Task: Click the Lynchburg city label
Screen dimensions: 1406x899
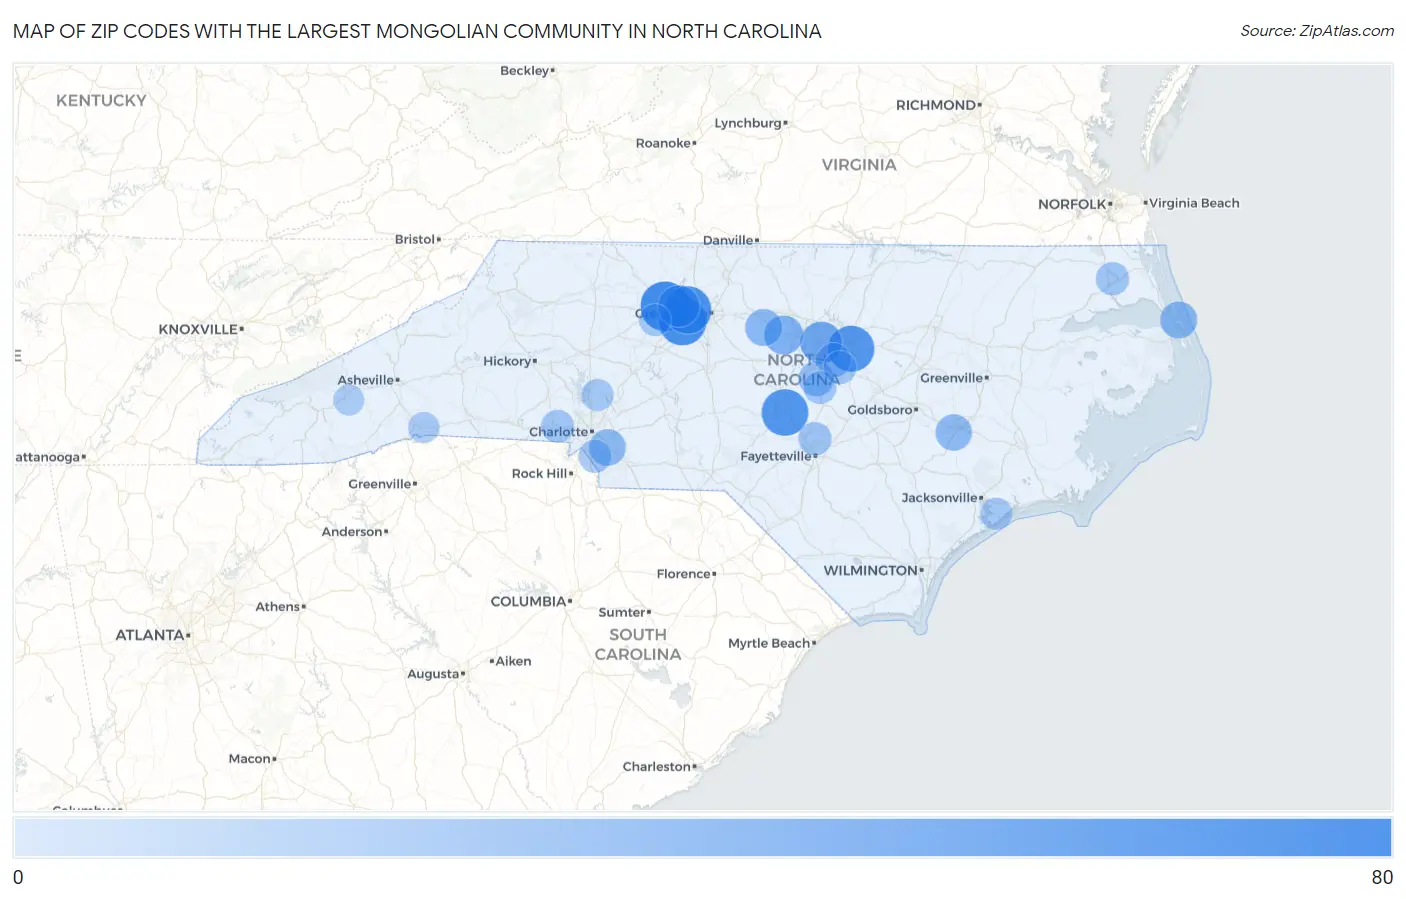Action: [x=748, y=123]
